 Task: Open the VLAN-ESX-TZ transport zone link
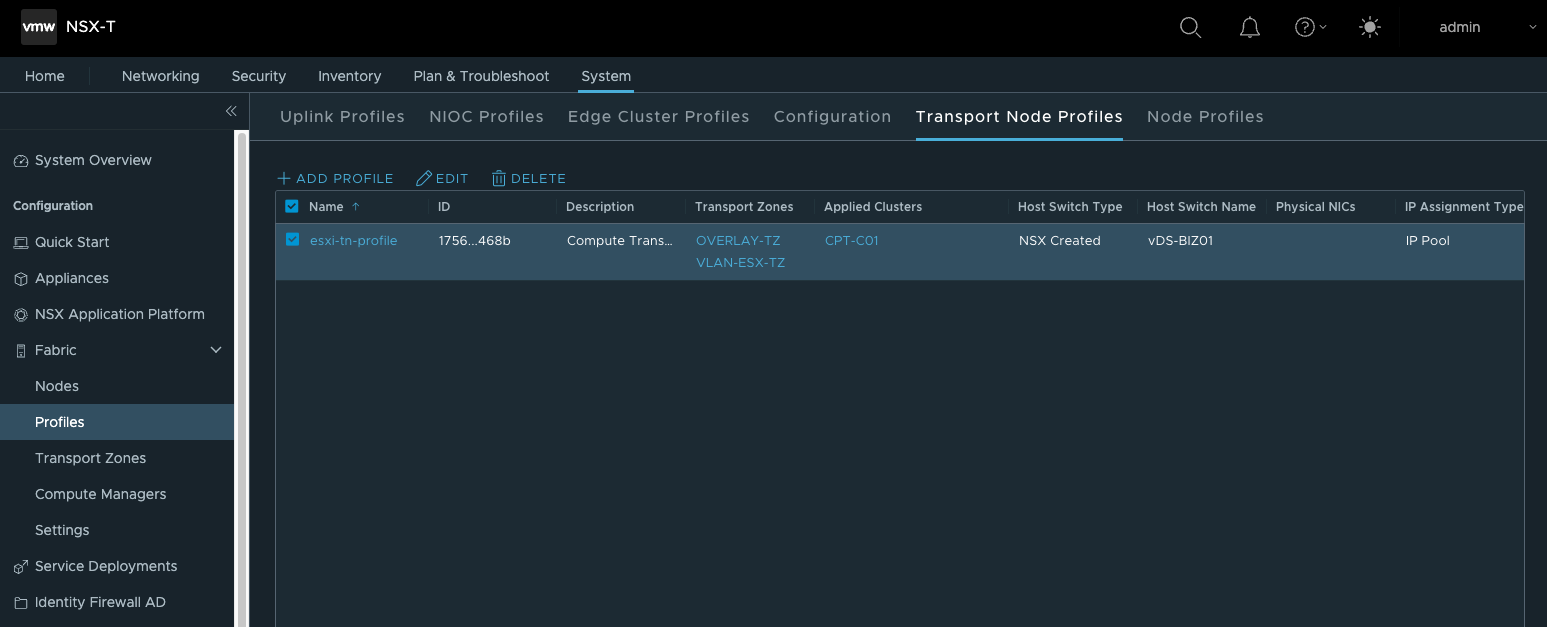[x=741, y=263]
